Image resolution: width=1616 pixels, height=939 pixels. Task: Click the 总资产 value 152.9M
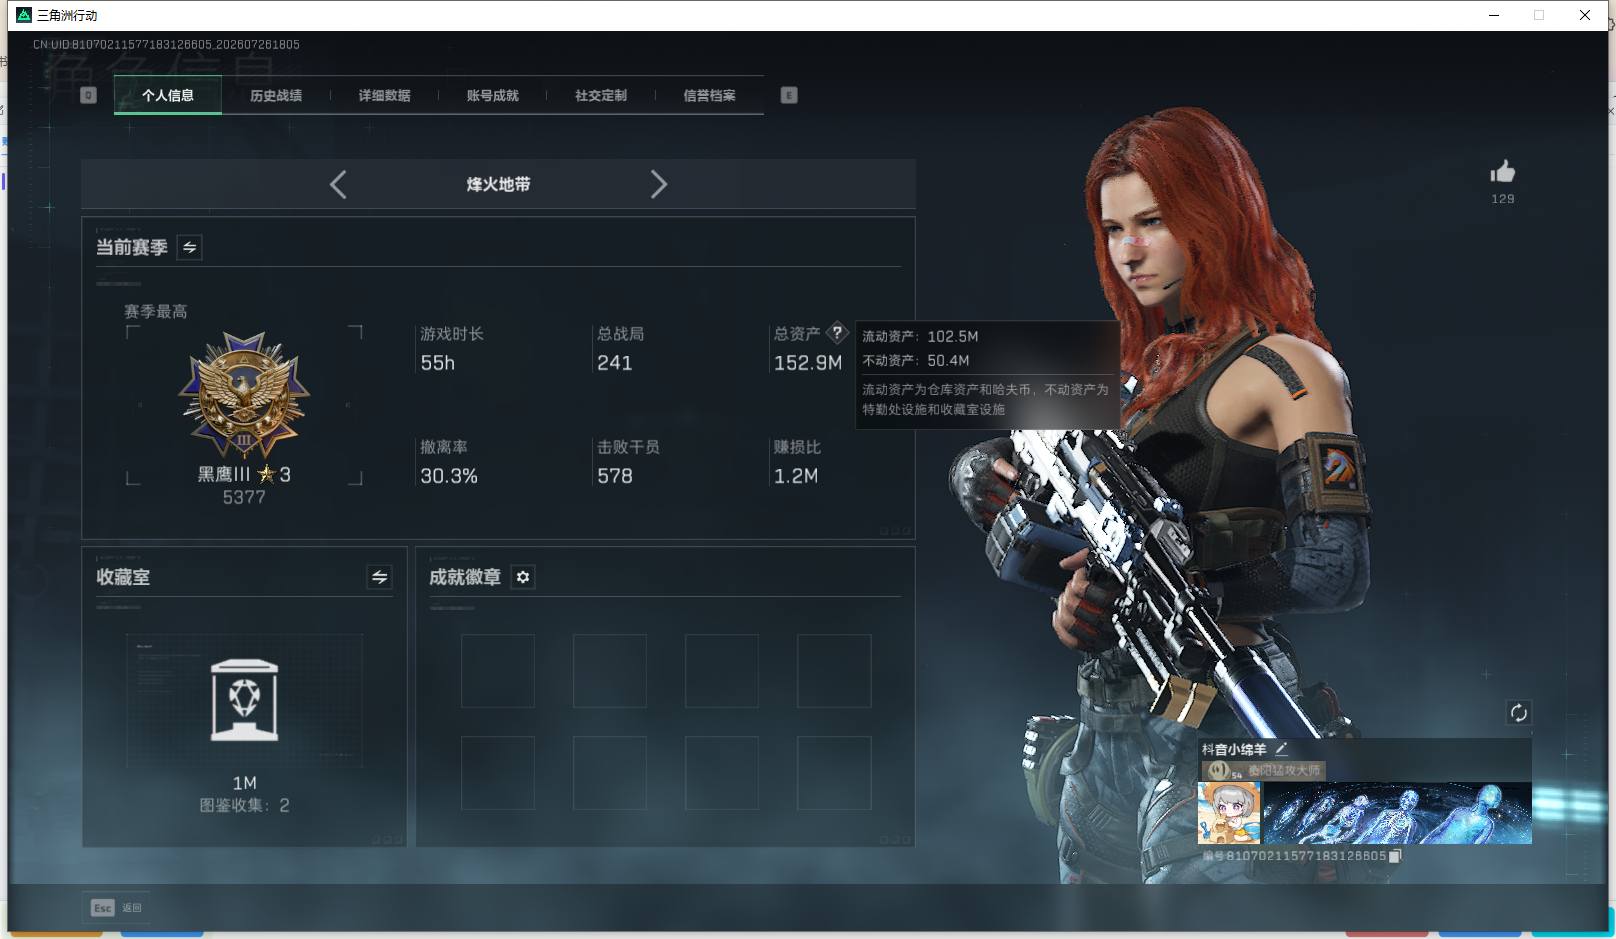click(808, 363)
